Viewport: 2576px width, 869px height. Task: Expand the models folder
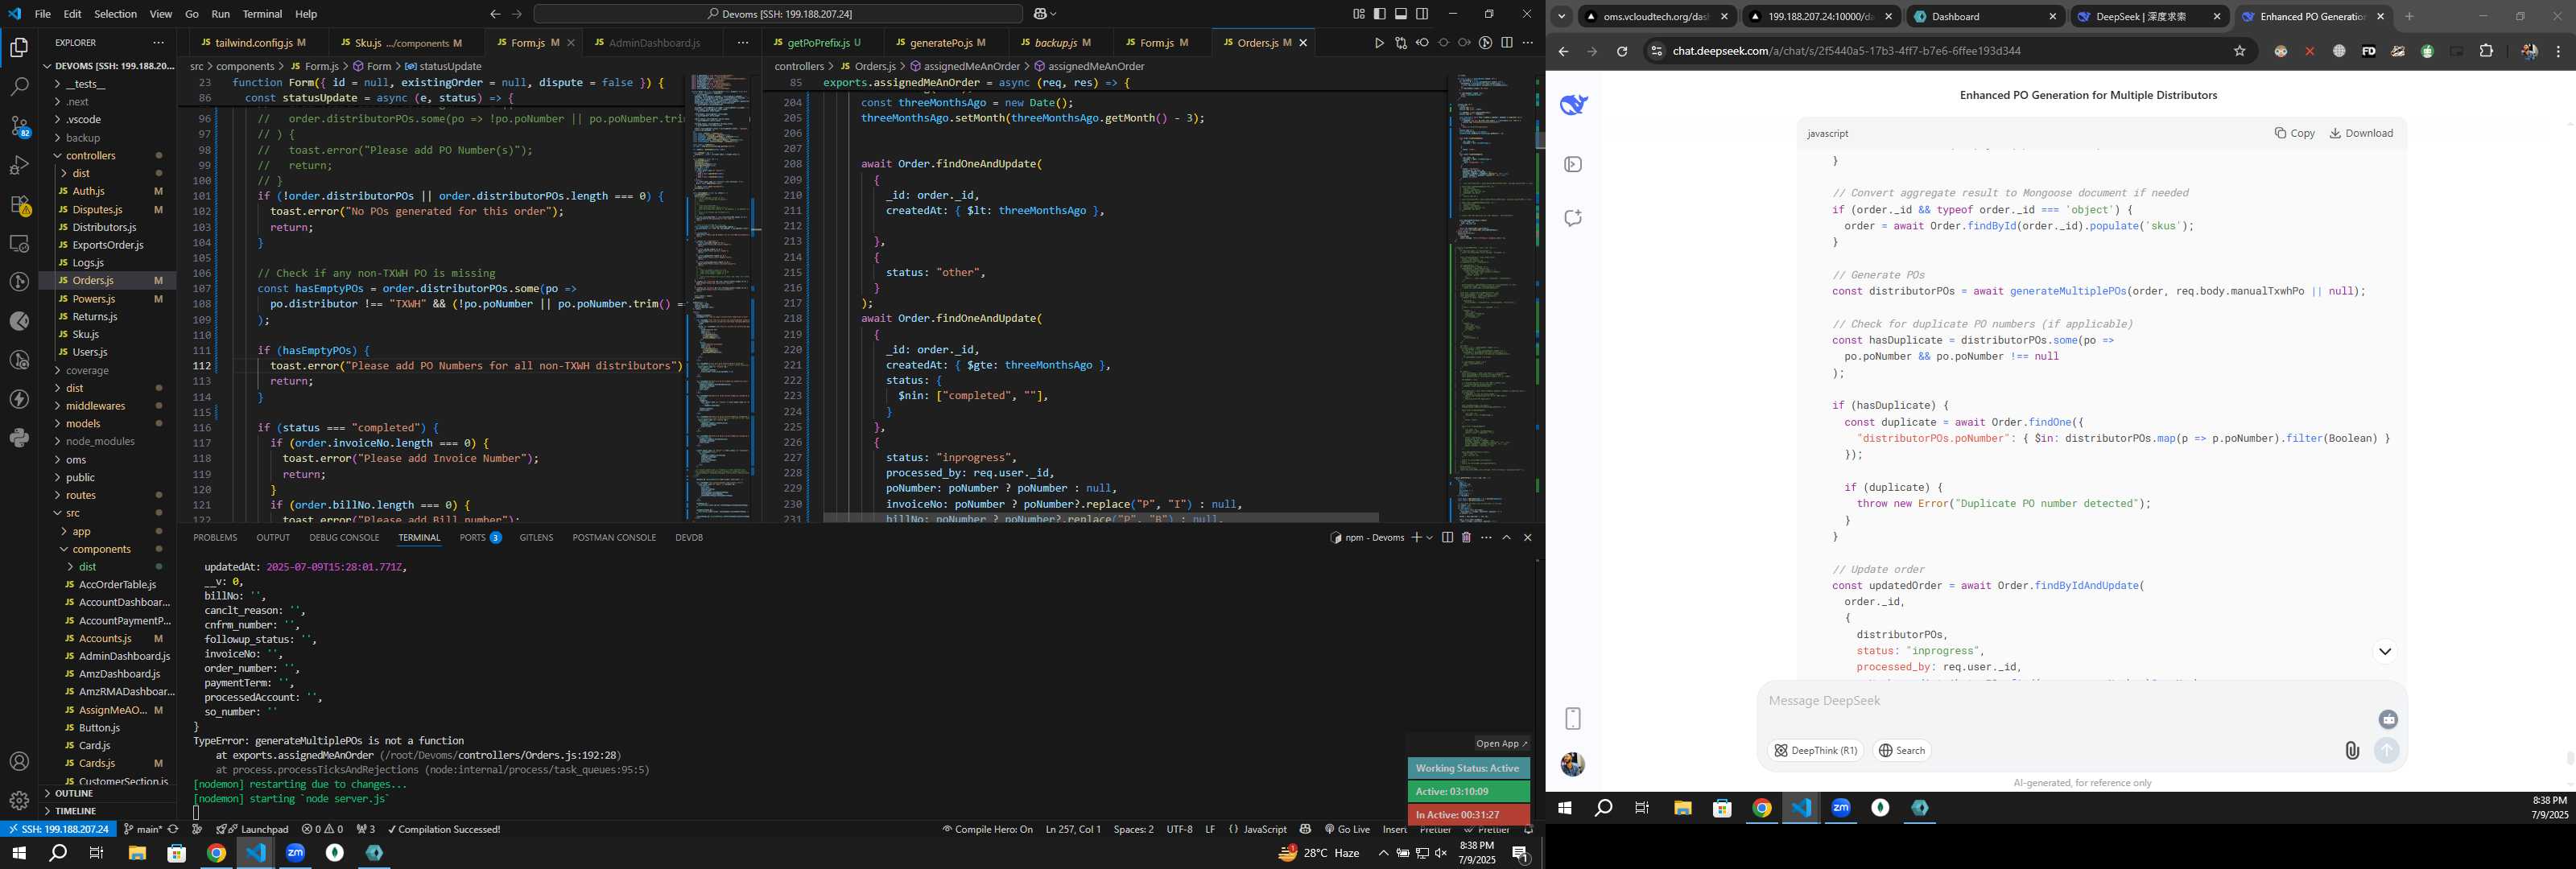click(83, 423)
